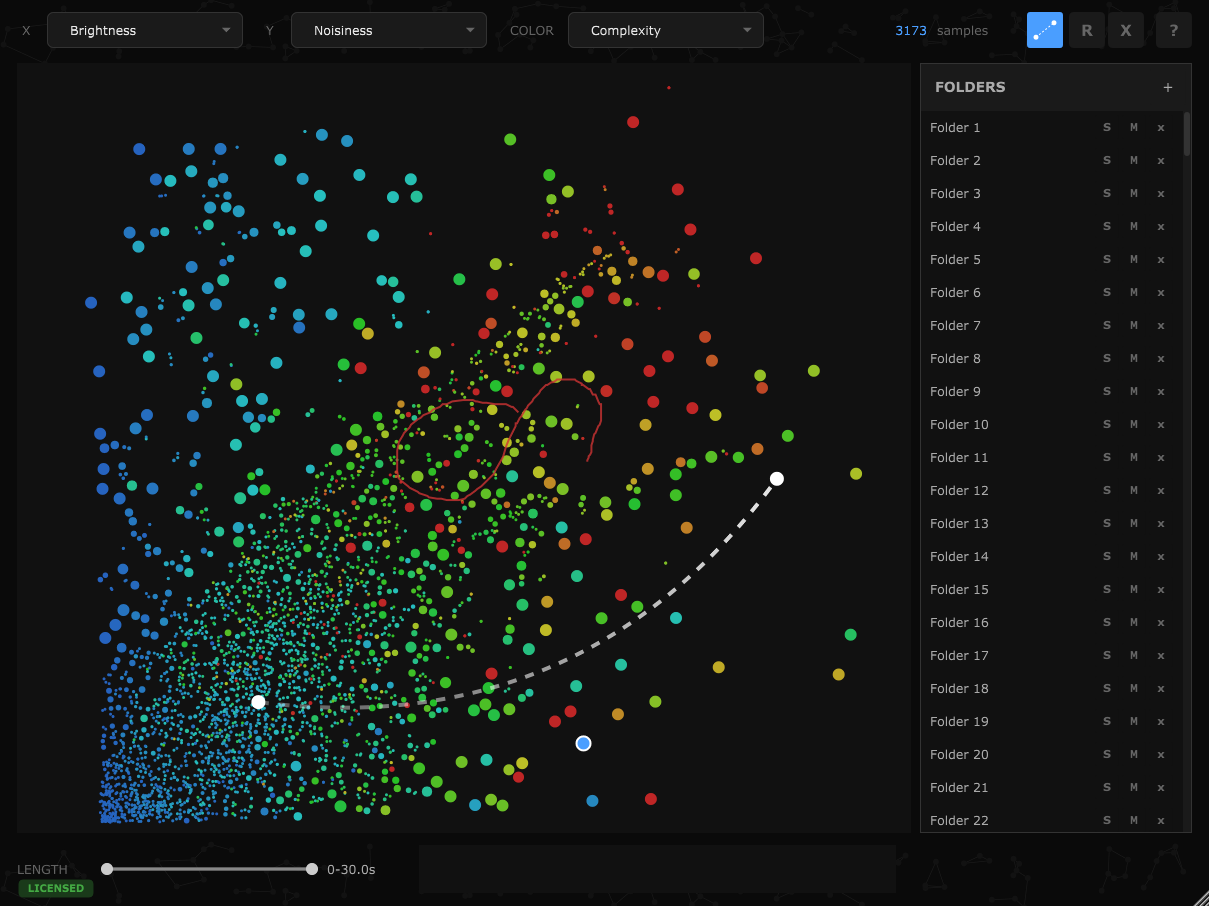
Task: Select Folder 18 in folders list
Action: [x=959, y=689]
